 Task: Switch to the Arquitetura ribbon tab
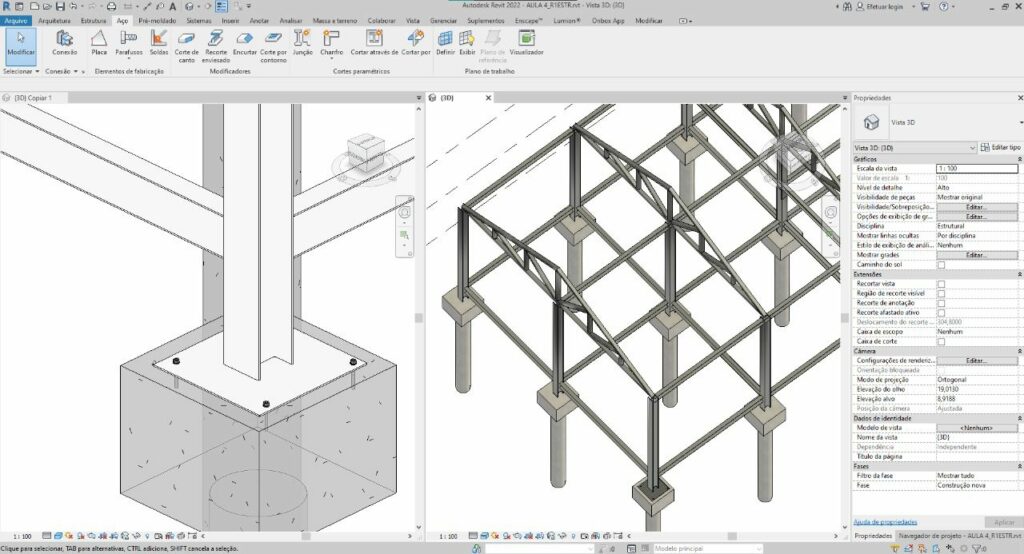[54, 21]
